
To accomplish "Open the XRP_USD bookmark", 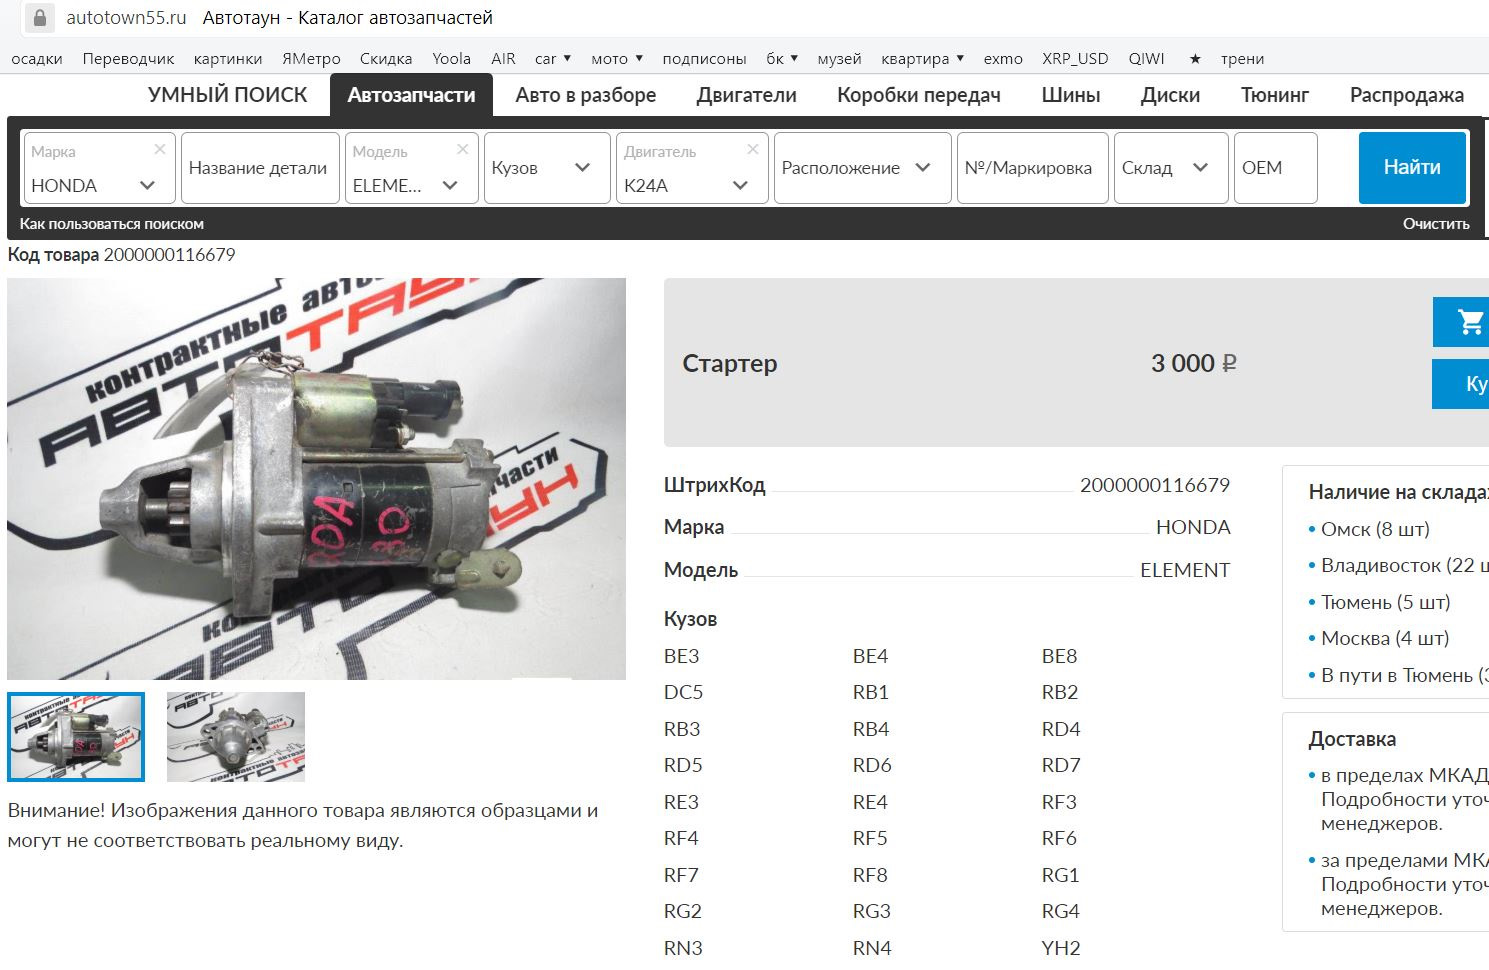I will [1075, 59].
